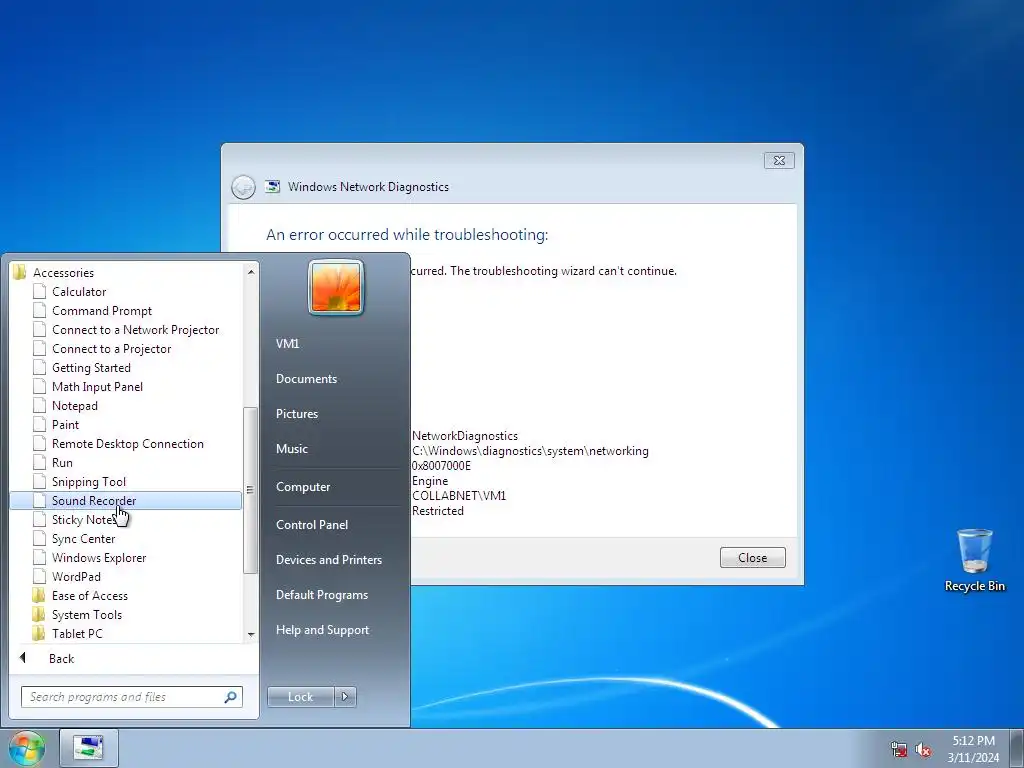
Task: Open Pictures from the Start menu
Action: [297, 414]
